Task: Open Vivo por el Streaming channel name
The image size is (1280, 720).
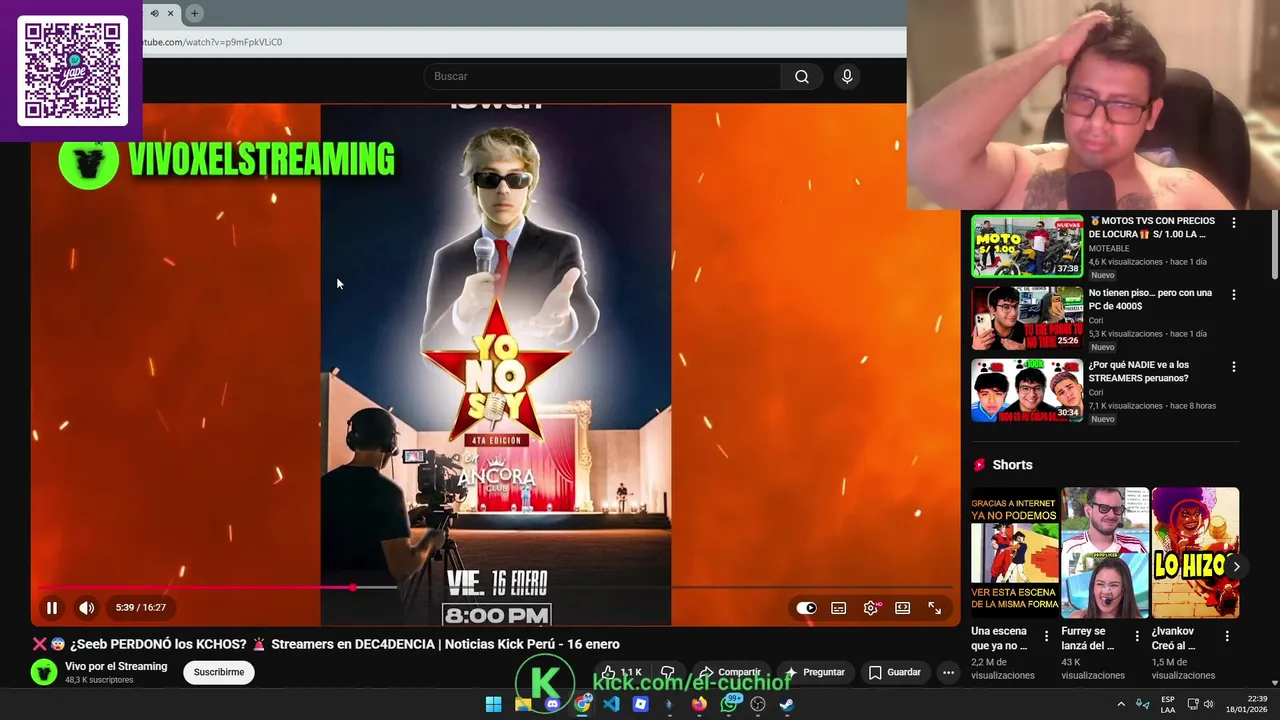Action: (x=116, y=667)
